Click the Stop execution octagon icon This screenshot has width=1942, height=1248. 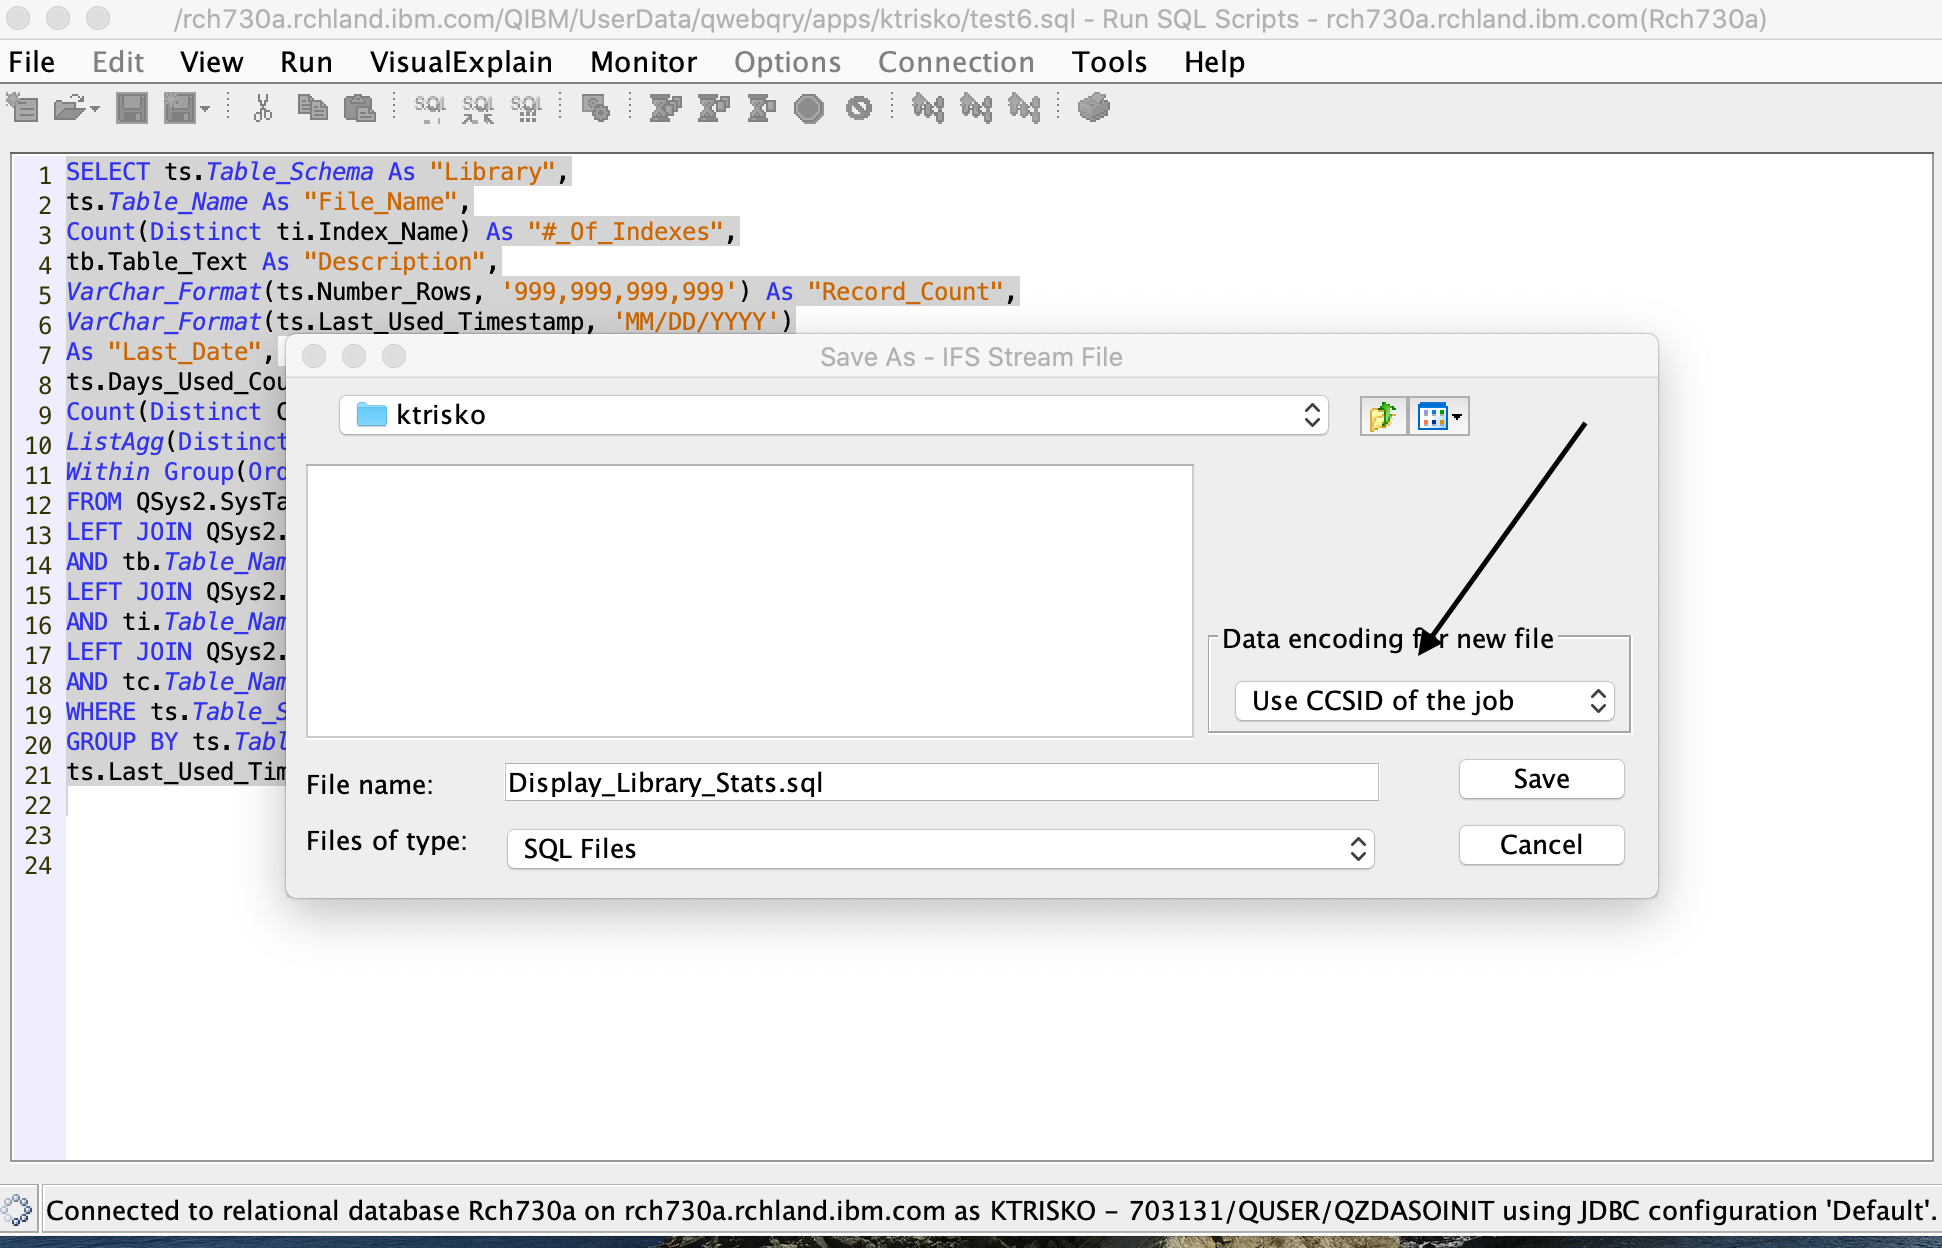pyautogui.click(x=809, y=107)
